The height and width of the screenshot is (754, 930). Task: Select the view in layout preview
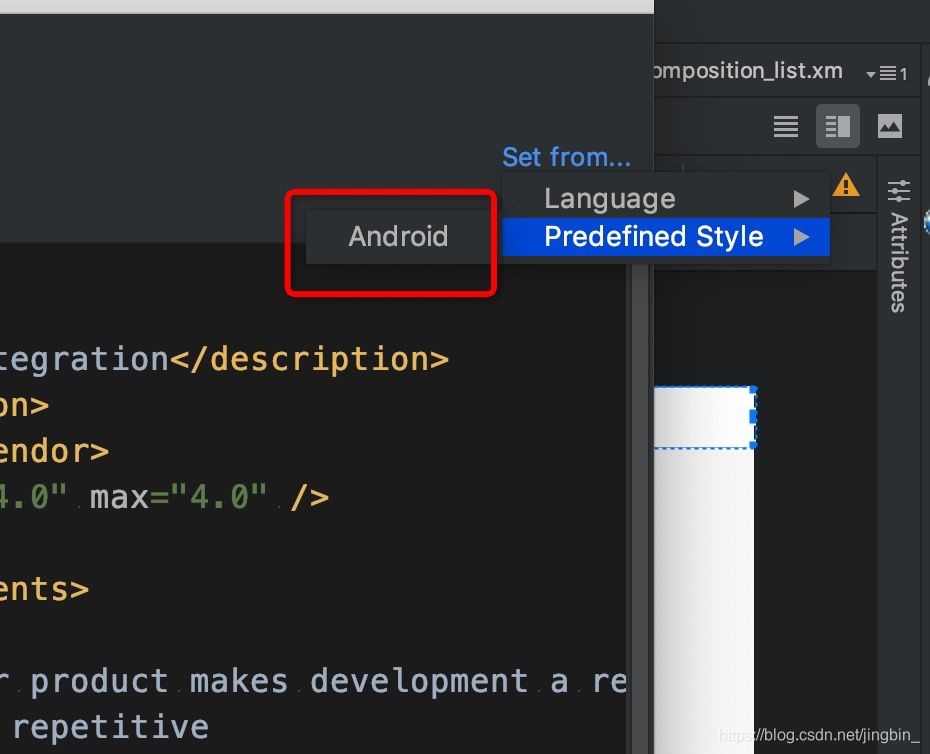pyautogui.click(x=705, y=417)
